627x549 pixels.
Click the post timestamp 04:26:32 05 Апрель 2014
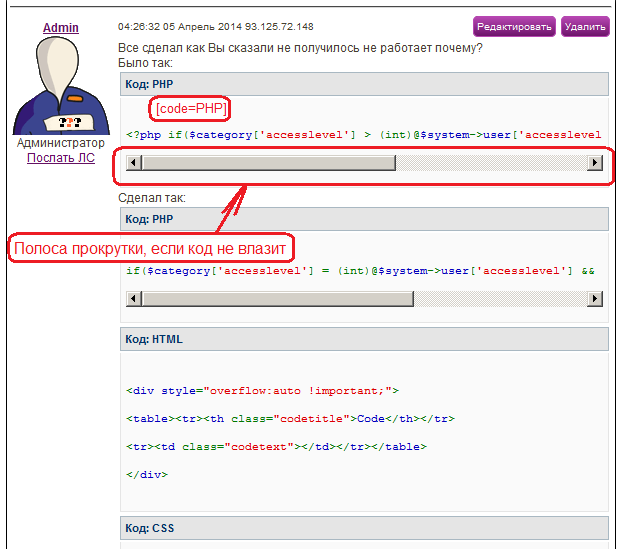[x=180, y=27]
